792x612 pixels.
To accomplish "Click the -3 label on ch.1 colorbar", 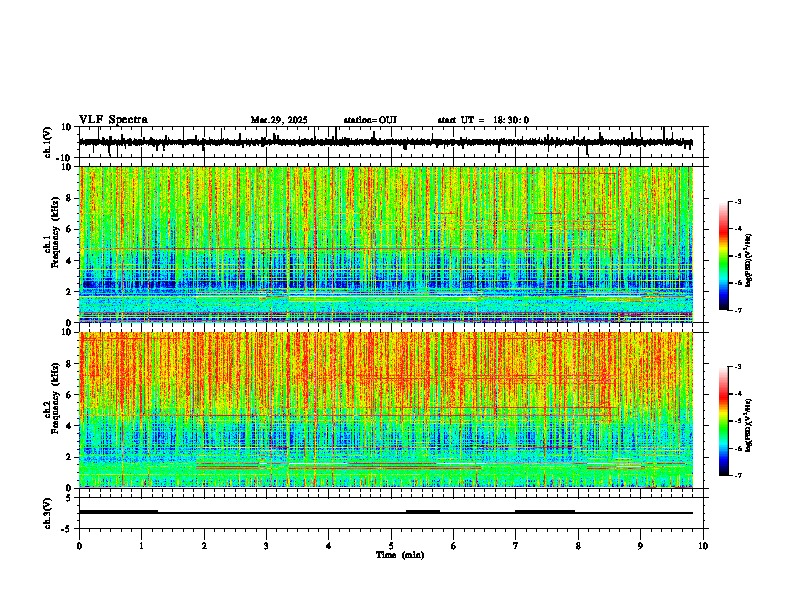I will pyautogui.click(x=737, y=201).
